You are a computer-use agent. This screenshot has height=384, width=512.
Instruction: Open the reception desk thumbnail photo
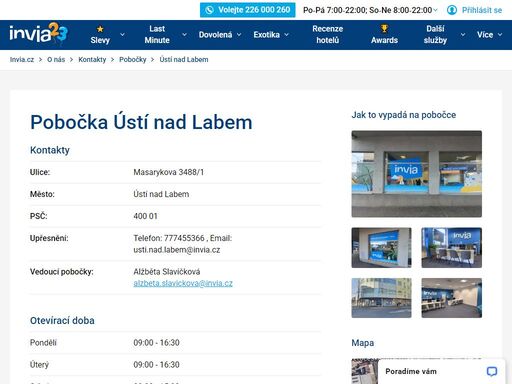[451, 248]
